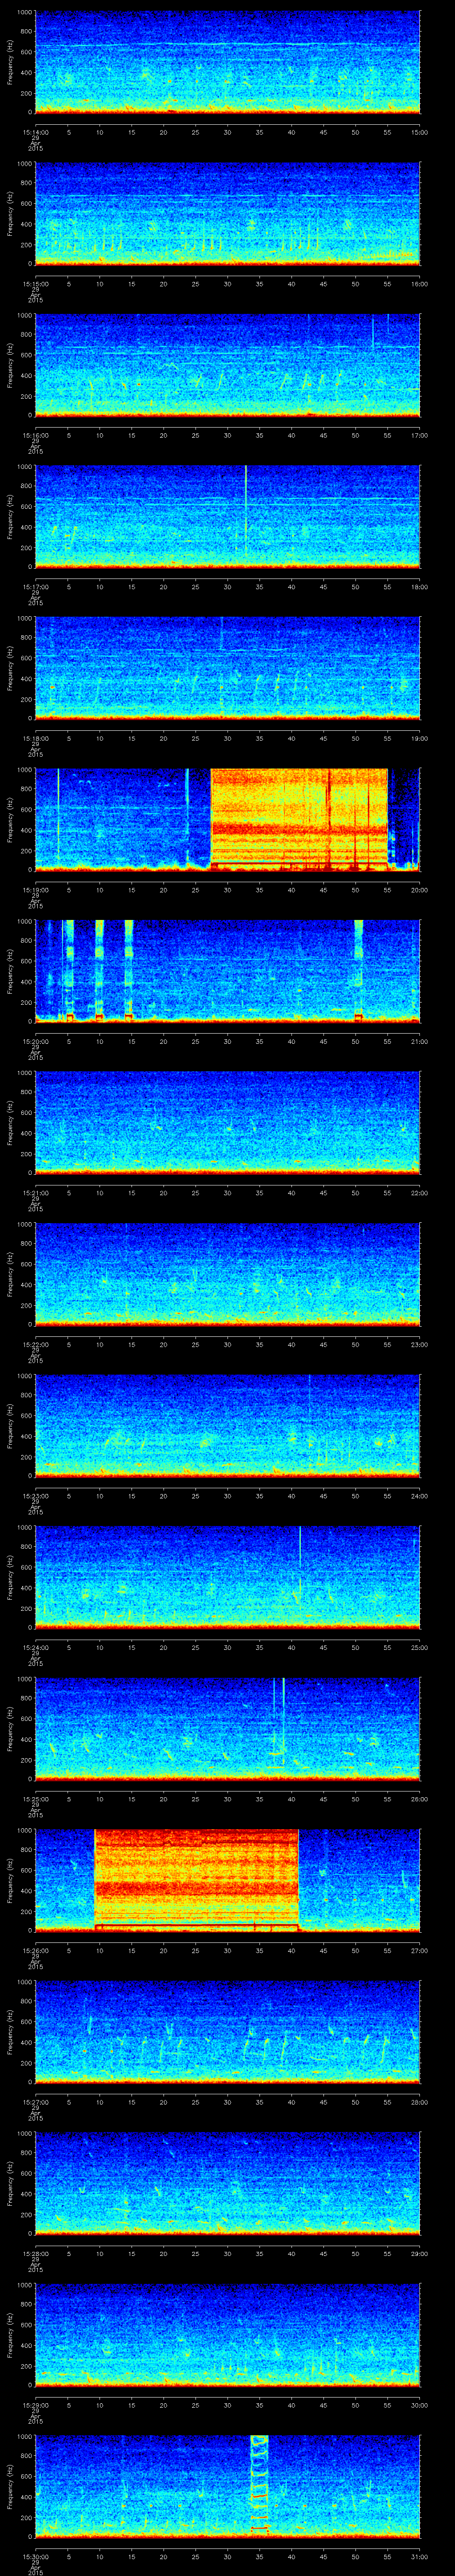The width and height of the screenshot is (455, 2576).
Task: Pick the 15:21:00 timestamp label
Action: point(35,1193)
